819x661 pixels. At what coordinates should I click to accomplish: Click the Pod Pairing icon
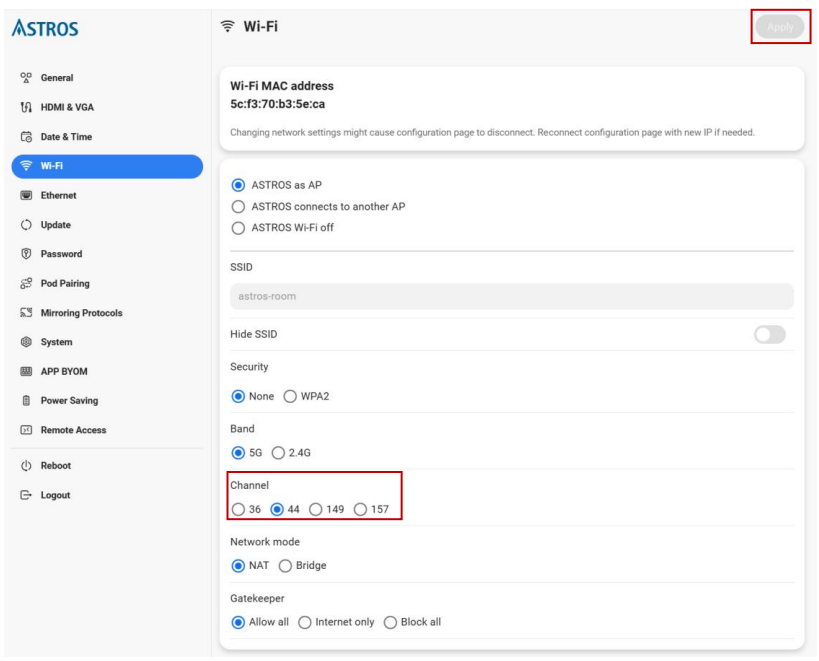tap(26, 284)
